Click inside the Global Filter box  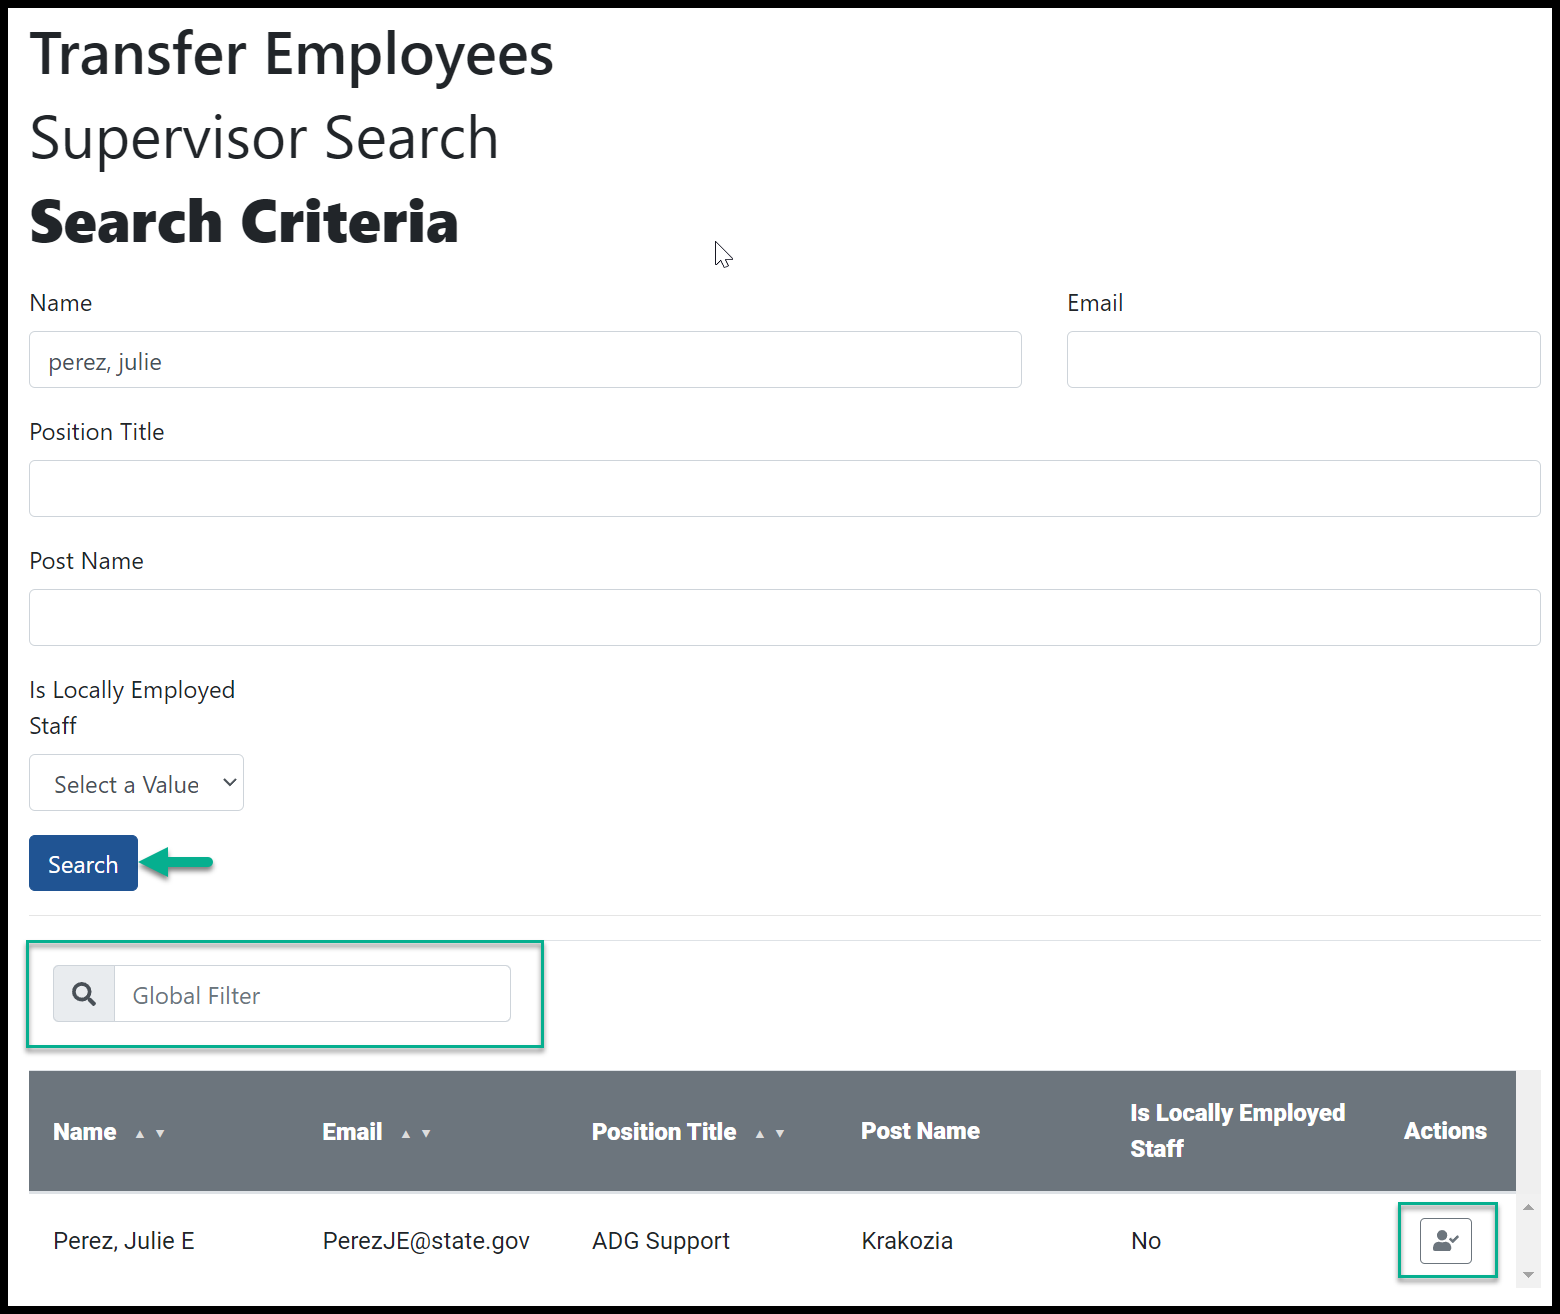point(312,994)
